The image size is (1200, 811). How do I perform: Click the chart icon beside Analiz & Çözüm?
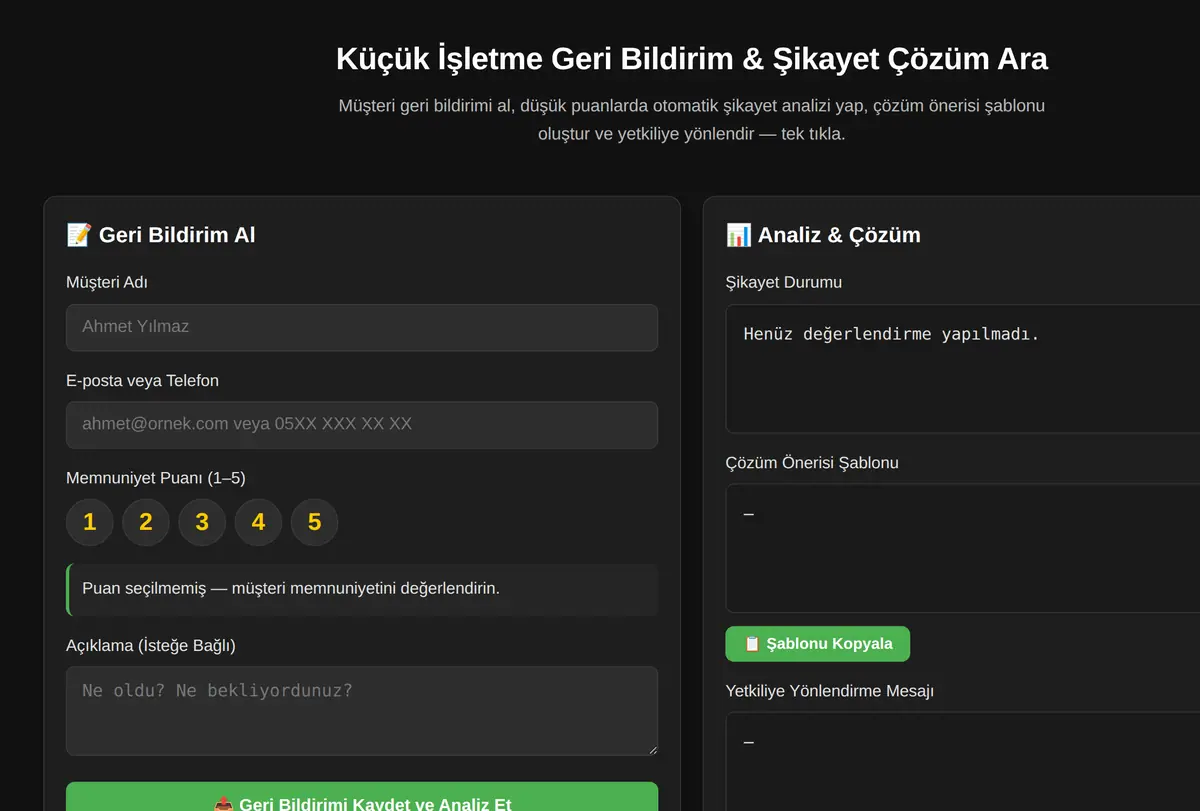[738, 235]
